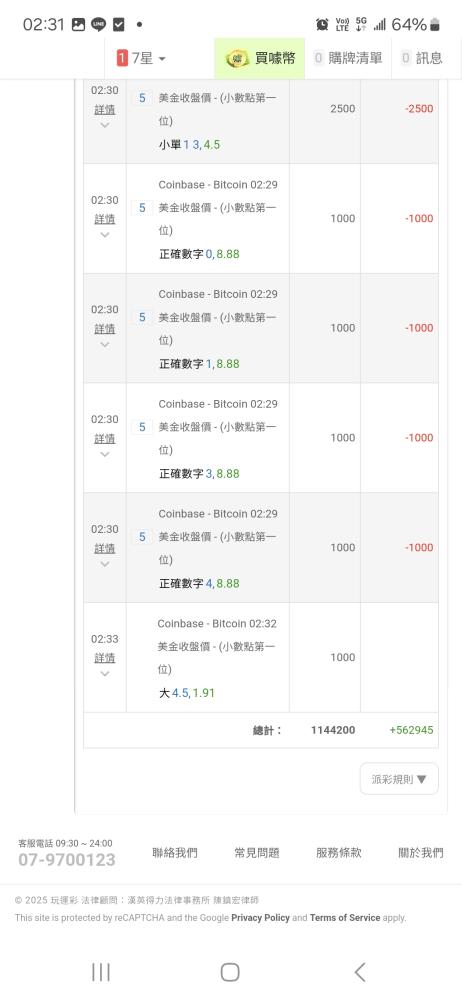Open 詳情 details for 02:33 bet
This screenshot has width=462, height=1000.
(x=105, y=658)
